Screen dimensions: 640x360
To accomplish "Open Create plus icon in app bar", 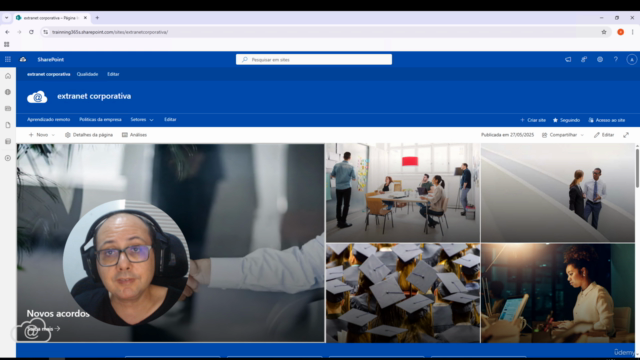I will [8, 158].
